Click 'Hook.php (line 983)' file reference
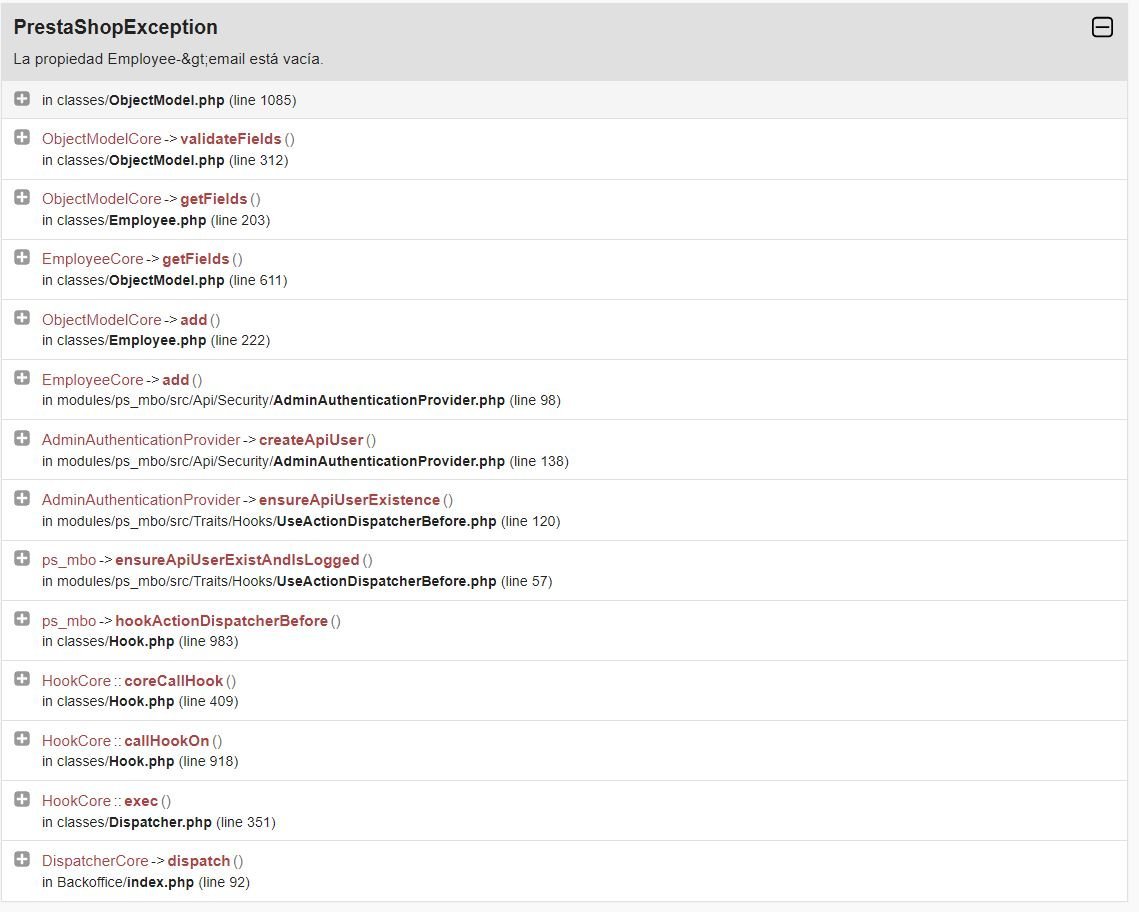Screen dimensions: 1139x912 tap(174, 642)
